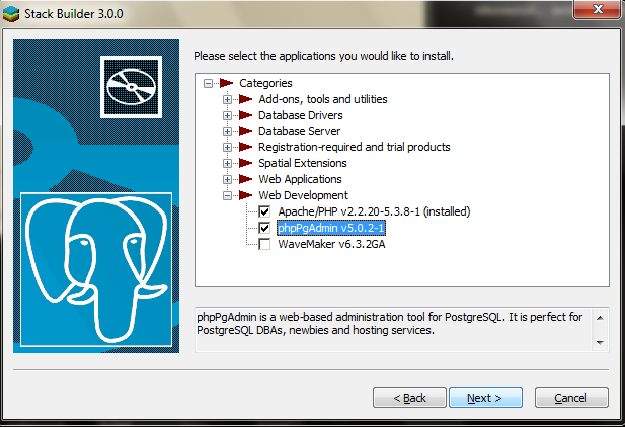
Task: Click the flag icon beside Add-ons, tools and utilities
Action: (x=246, y=99)
